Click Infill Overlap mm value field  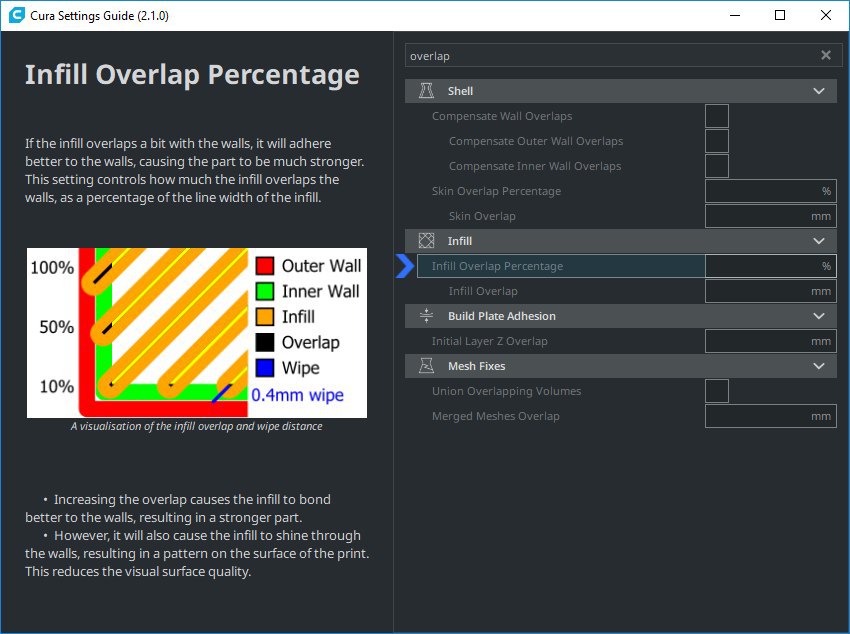click(x=771, y=291)
